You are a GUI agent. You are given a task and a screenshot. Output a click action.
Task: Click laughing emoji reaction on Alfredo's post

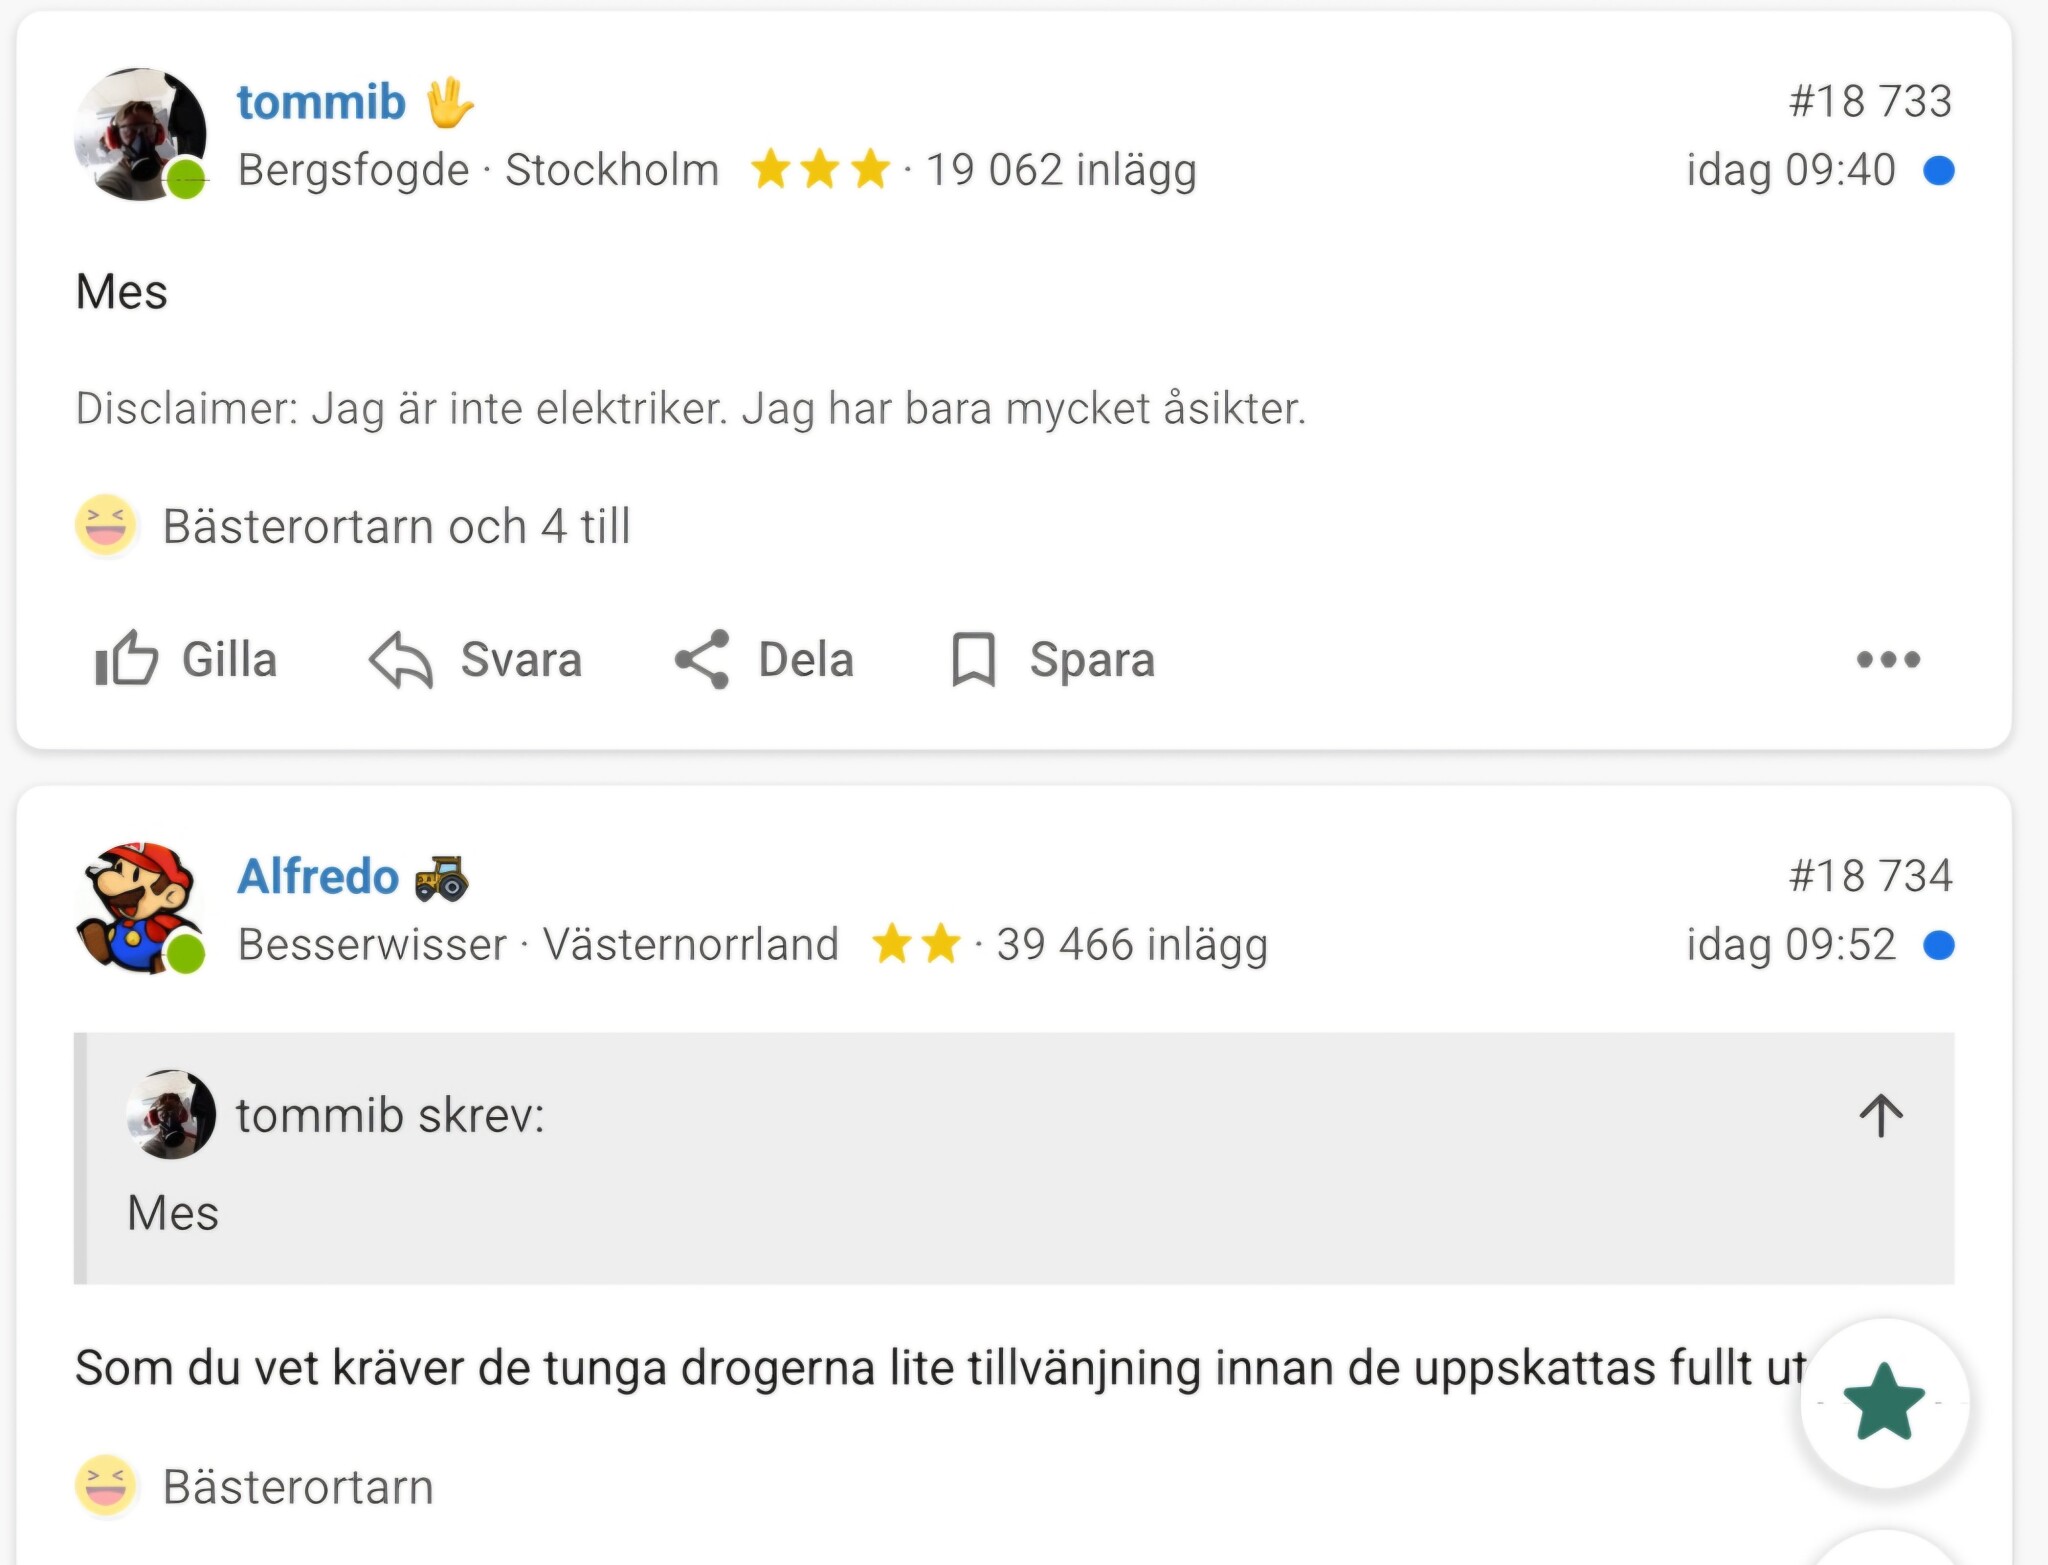(x=105, y=1485)
